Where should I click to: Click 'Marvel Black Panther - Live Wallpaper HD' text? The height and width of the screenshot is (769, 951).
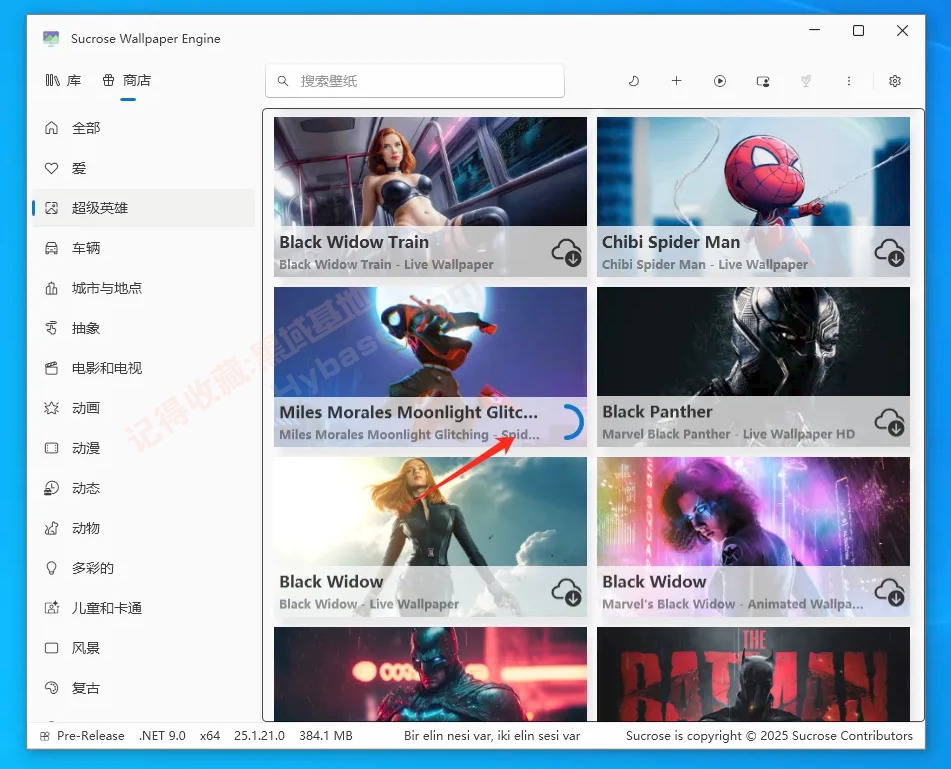pyautogui.click(x=728, y=434)
